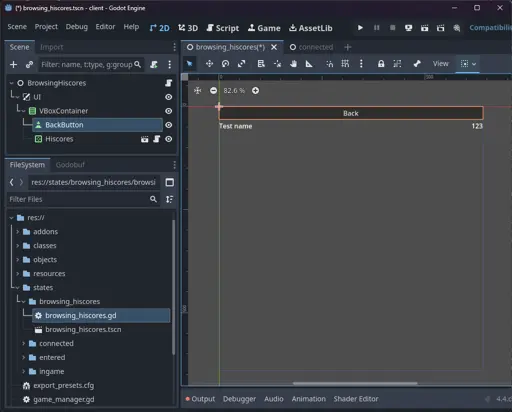This screenshot has width=512, height=412.
Task: Open remote deploy icon
Action: (409, 28)
